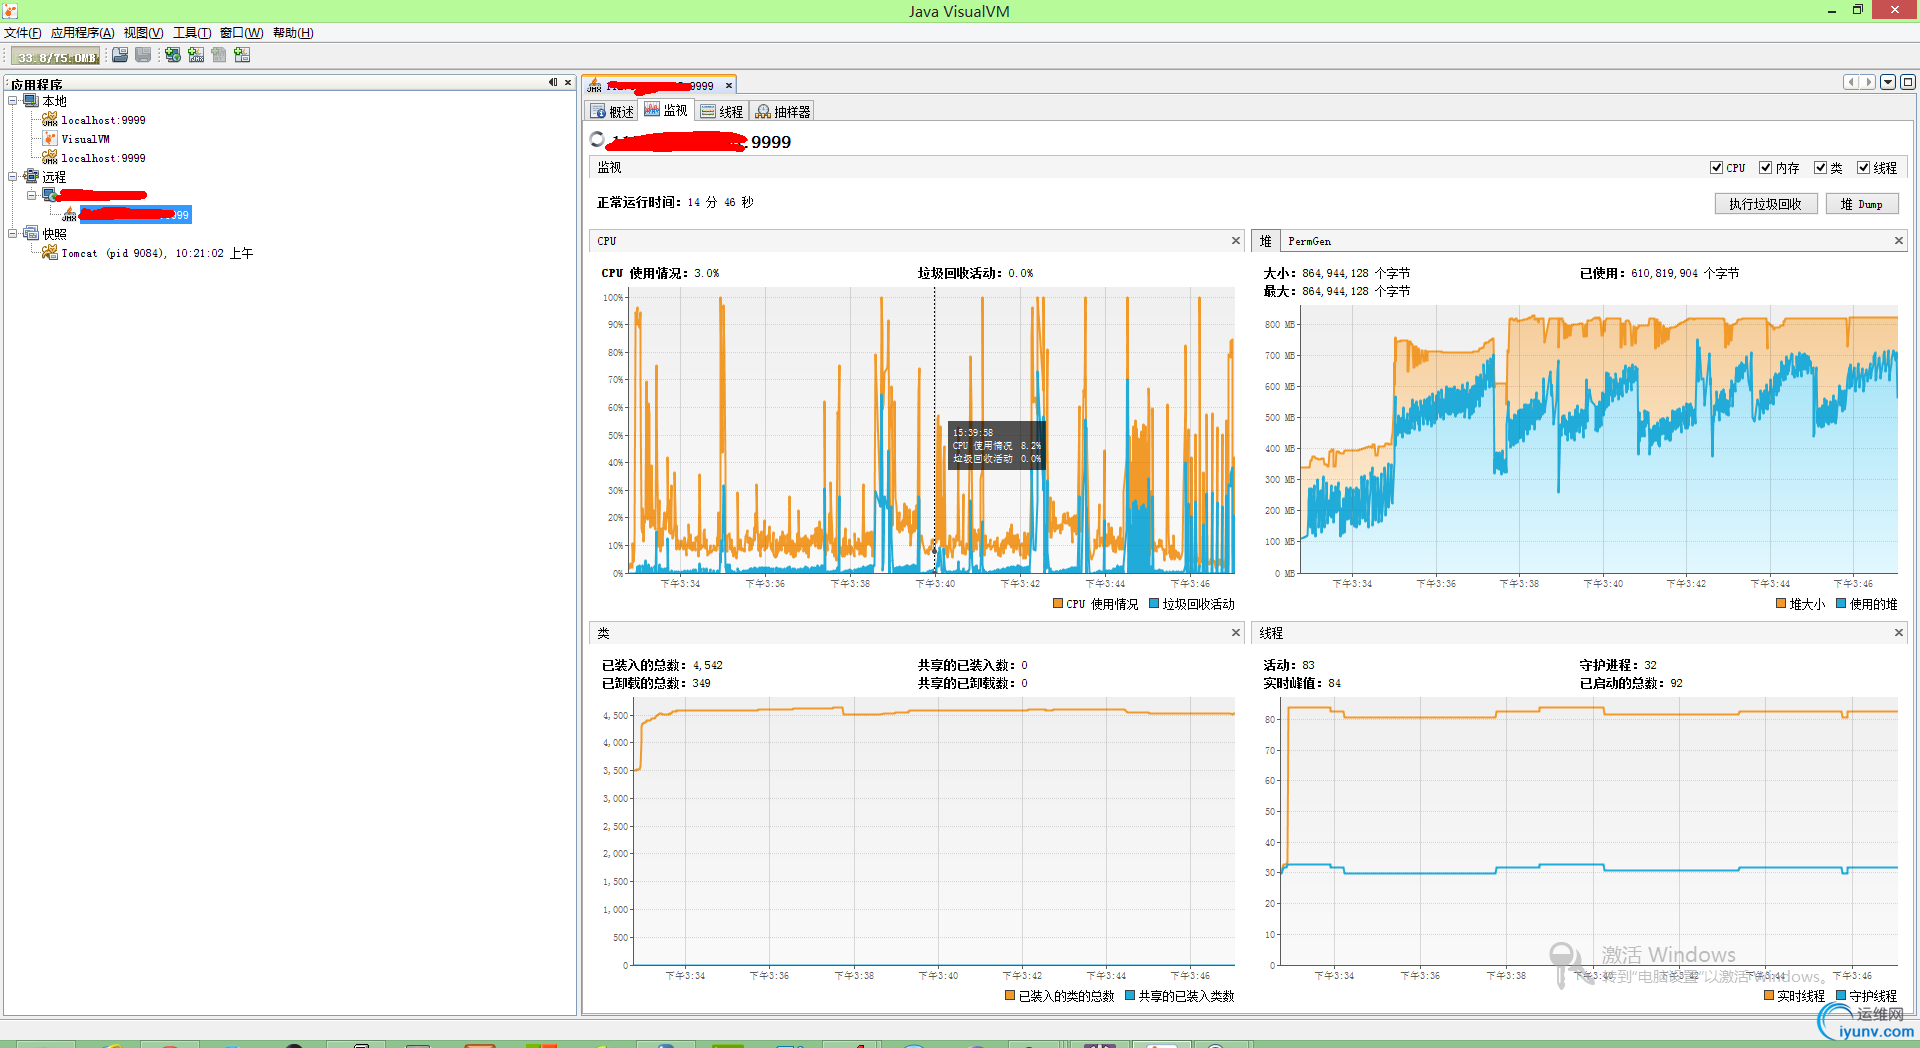Open the 工具(T) menu
Viewport: 1920px width, 1048px height.
click(x=192, y=33)
